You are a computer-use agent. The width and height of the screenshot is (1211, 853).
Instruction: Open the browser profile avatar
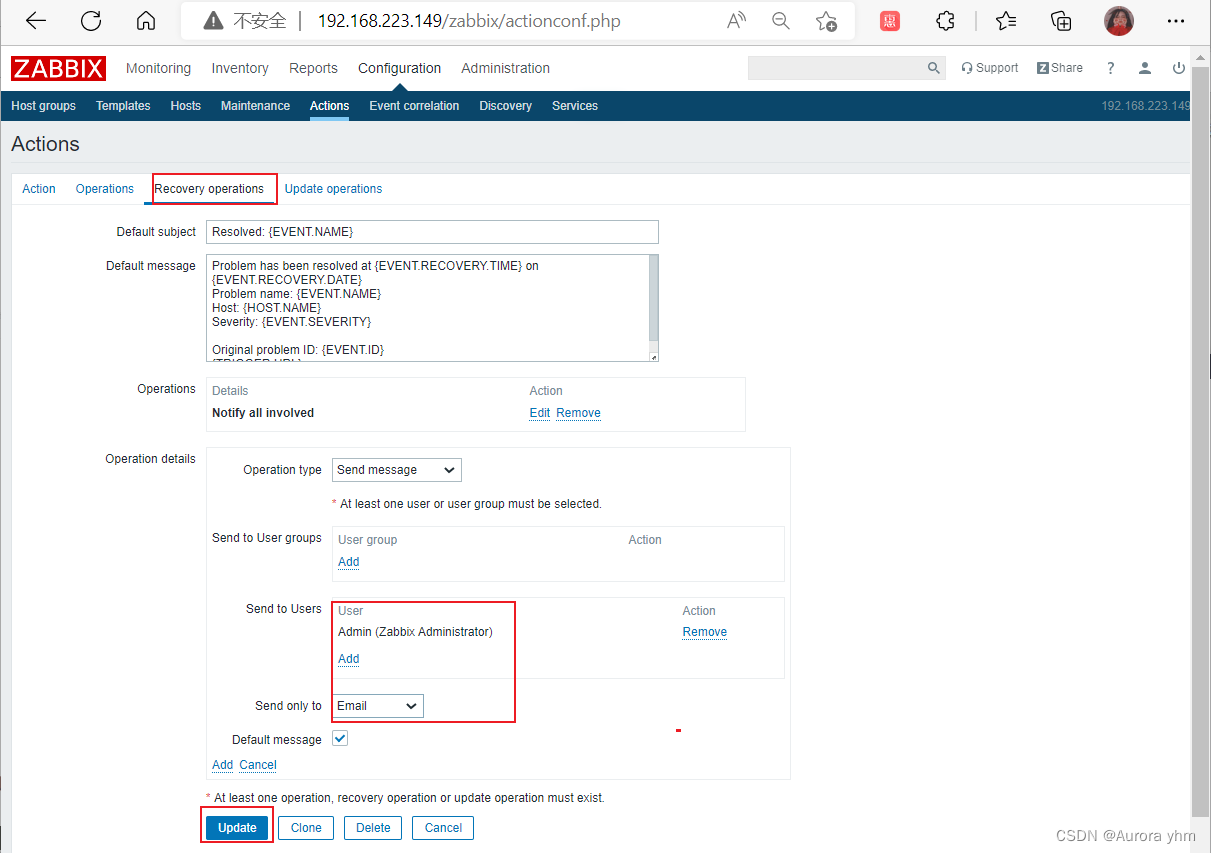1119,21
